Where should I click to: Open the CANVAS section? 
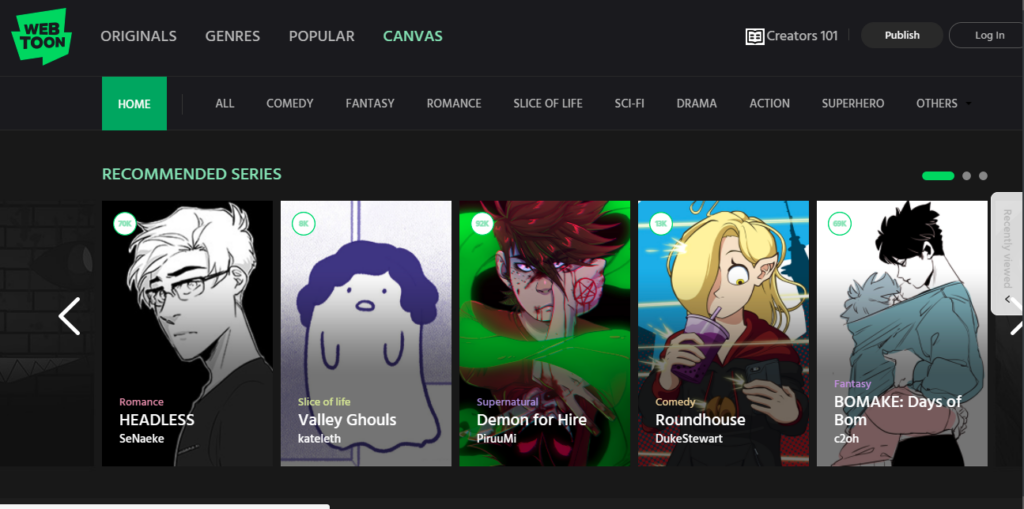(413, 36)
